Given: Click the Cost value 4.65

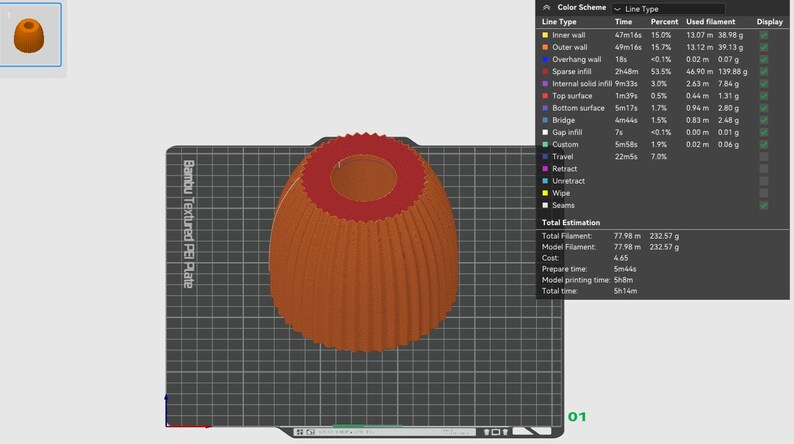Looking at the screenshot, I should tap(621, 258).
